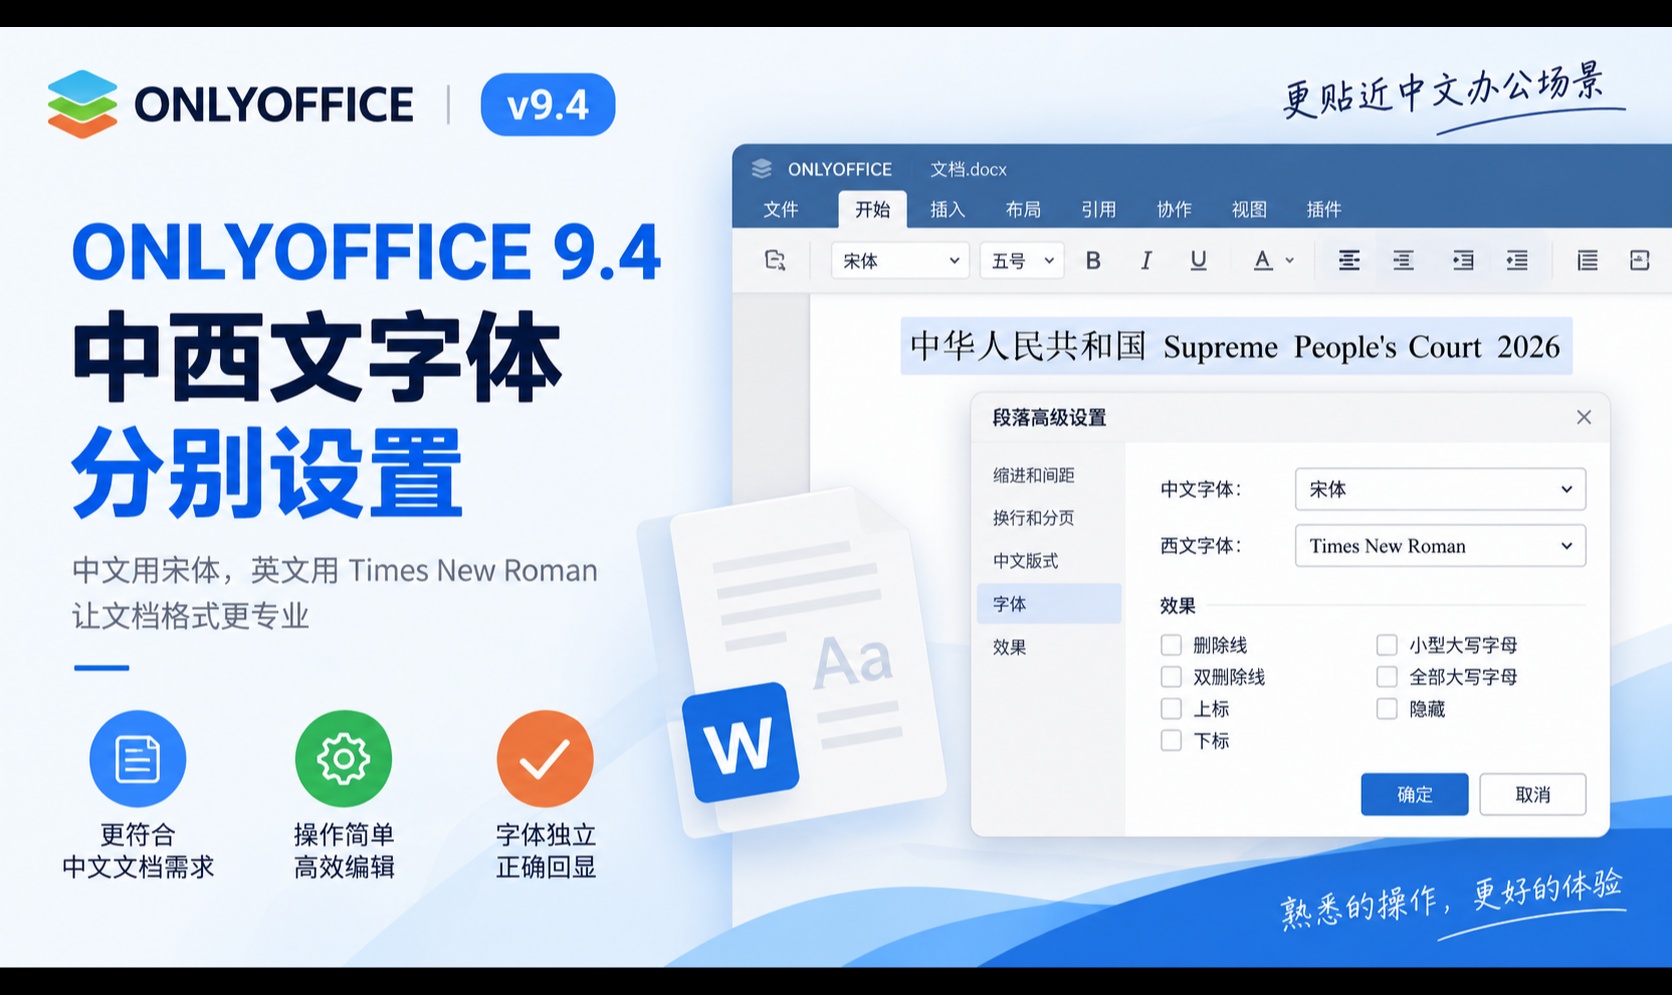Select the first alignment icon in toolbar

coord(1349,261)
